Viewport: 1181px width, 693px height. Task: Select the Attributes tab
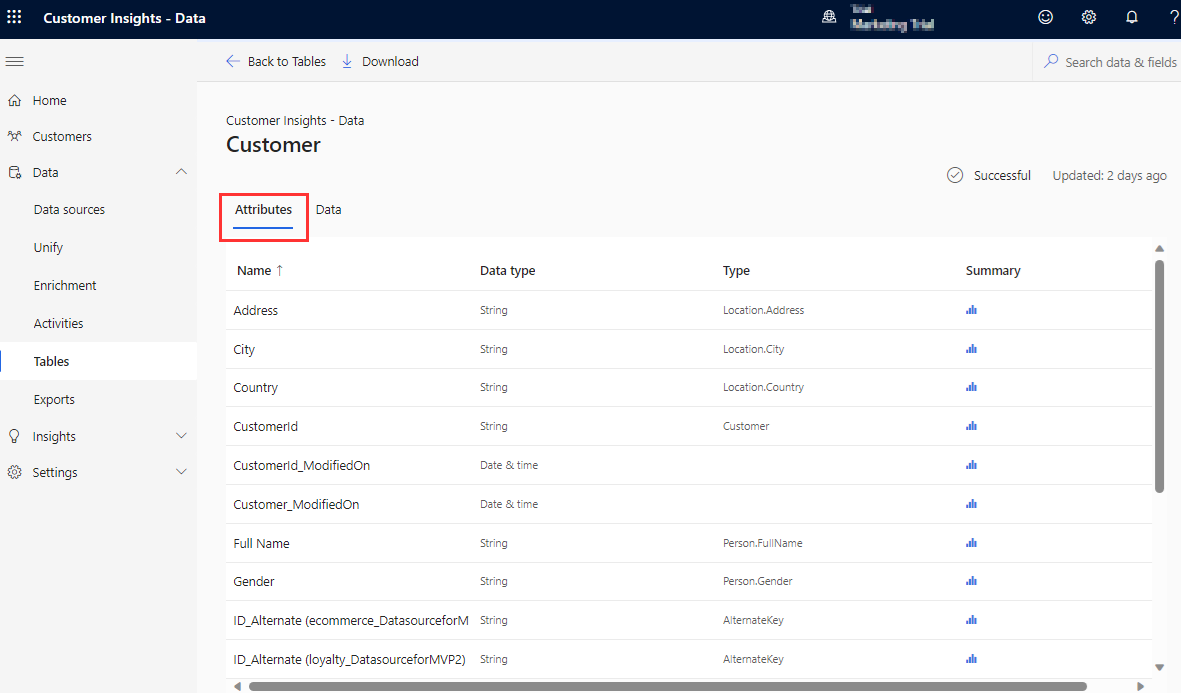coord(263,210)
